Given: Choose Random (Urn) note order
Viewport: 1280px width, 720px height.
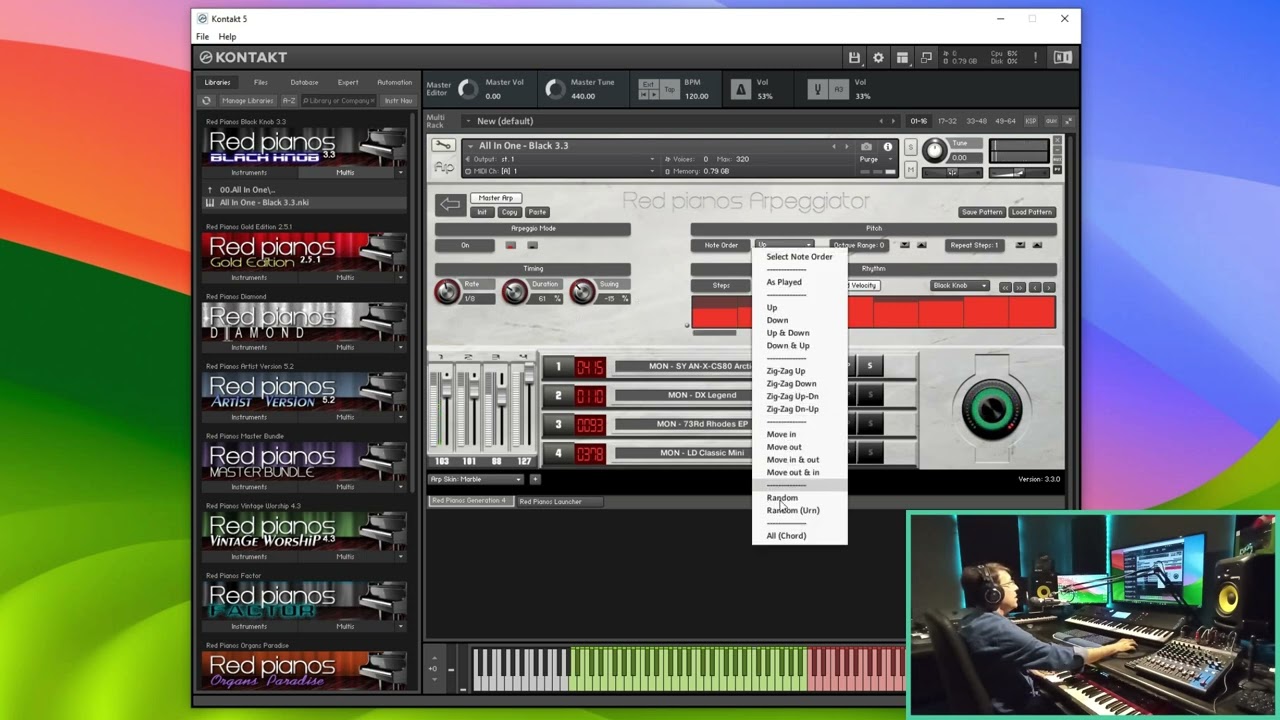Looking at the screenshot, I should (793, 510).
